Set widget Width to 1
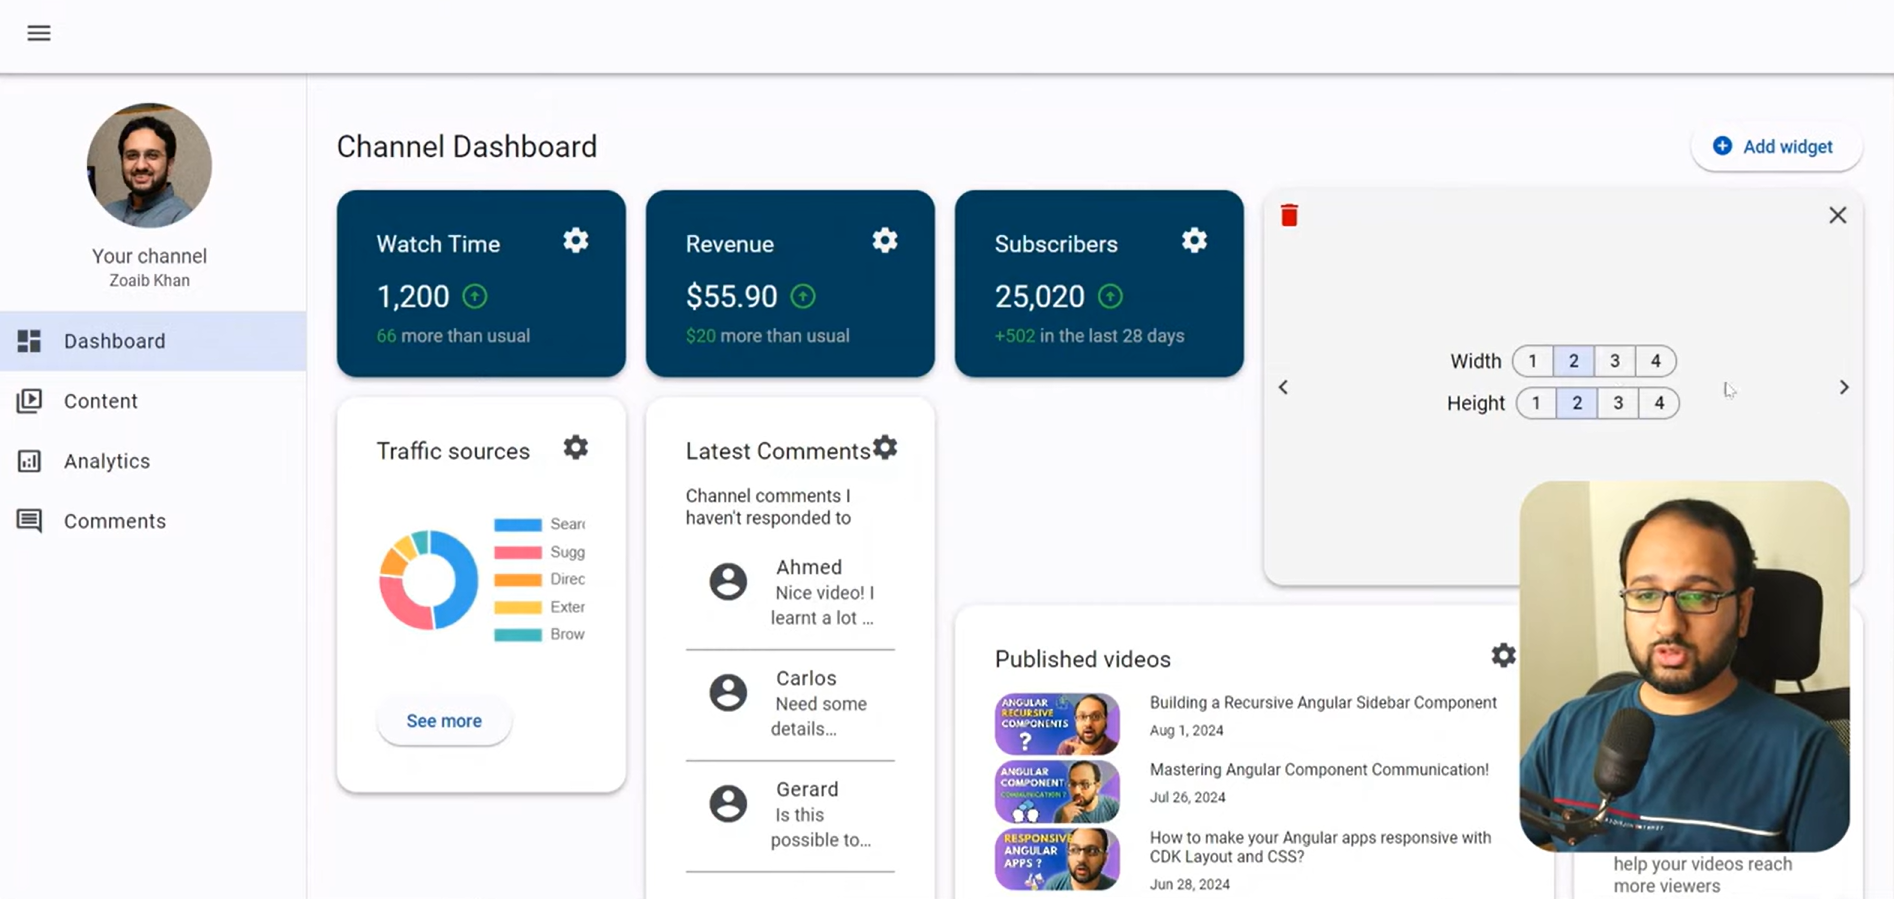The height and width of the screenshot is (899, 1894). click(x=1533, y=361)
